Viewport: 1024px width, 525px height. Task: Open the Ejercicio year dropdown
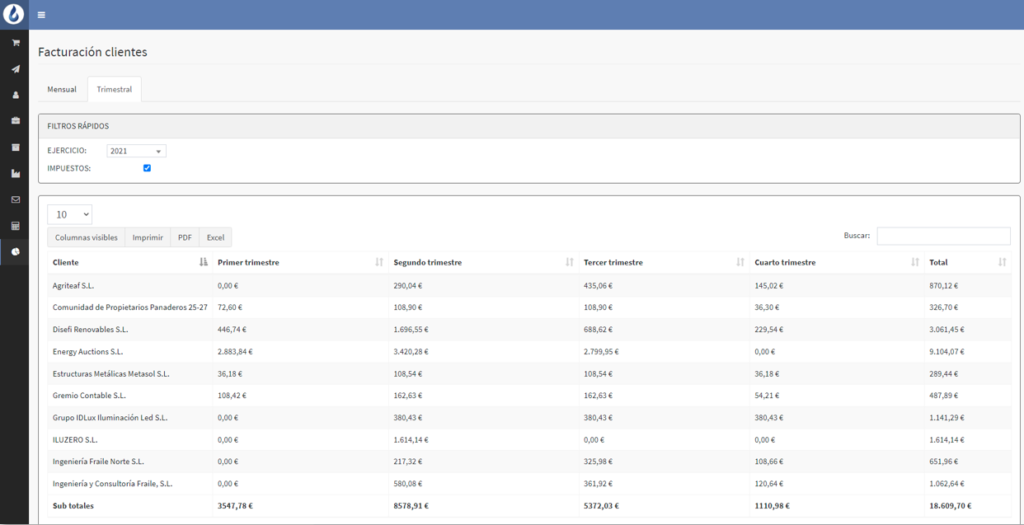click(x=136, y=151)
